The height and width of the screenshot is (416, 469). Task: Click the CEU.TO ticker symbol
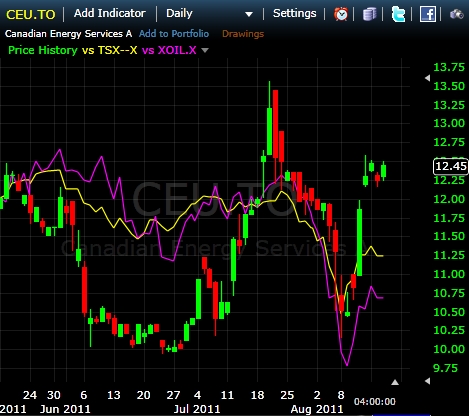pyautogui.click(x=31, y=14)
